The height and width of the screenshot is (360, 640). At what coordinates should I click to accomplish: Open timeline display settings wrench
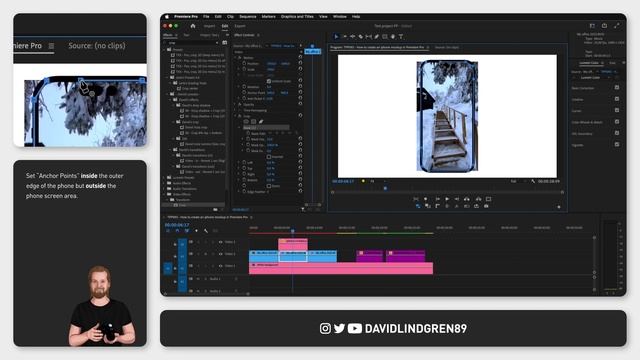(x=206, y=231)
